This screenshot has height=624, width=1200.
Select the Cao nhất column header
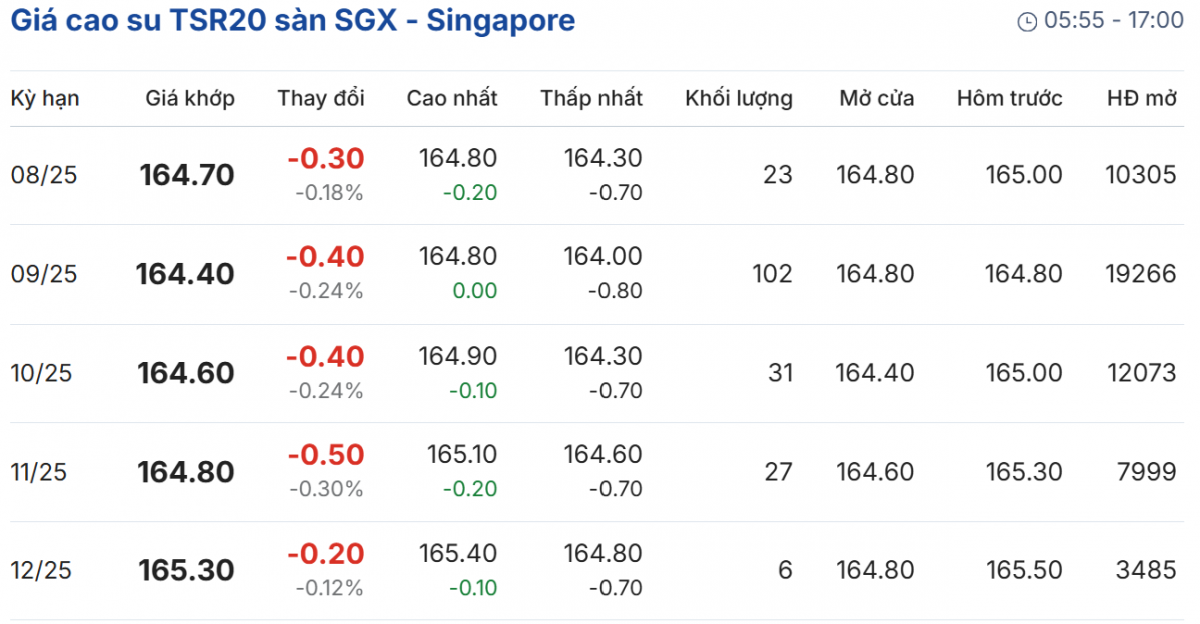451,98
